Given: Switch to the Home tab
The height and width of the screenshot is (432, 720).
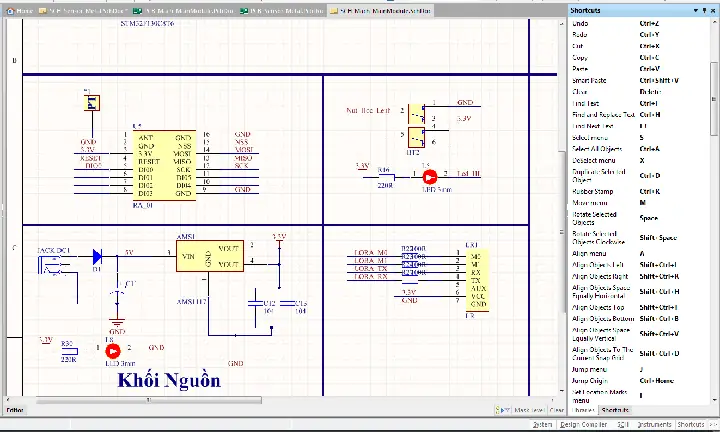Looking at the screenshot, I should pos(20,11).
